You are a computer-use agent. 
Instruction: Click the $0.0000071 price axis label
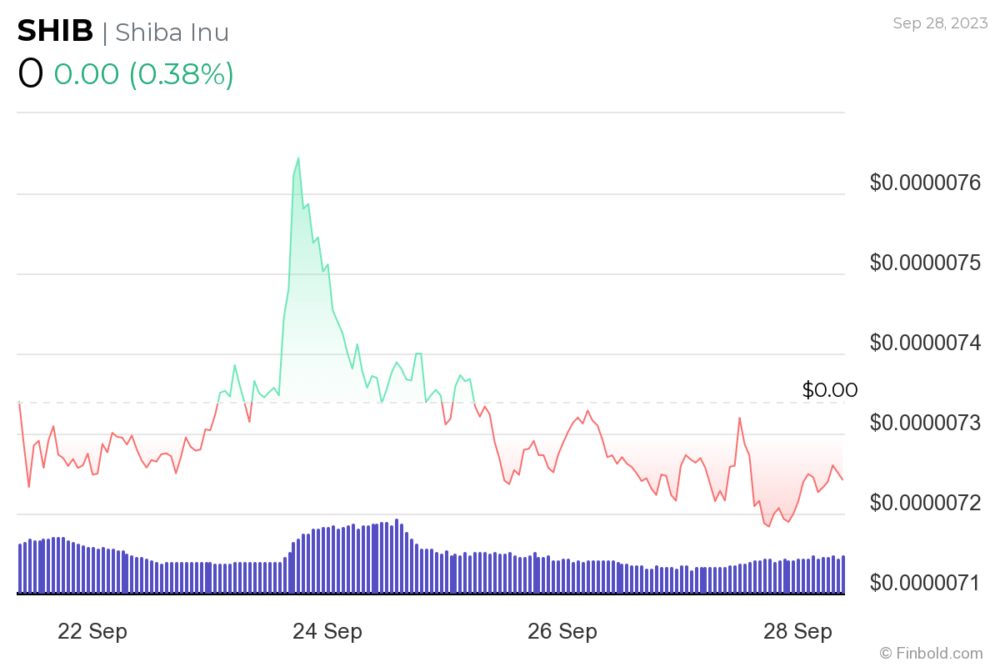tap(925, 582)
